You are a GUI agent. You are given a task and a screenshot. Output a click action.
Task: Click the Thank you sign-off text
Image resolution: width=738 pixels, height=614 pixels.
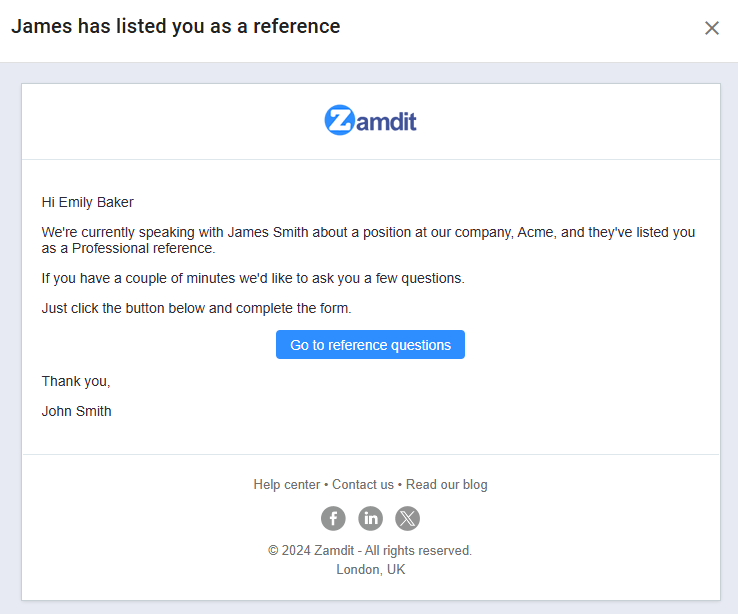pyautogui.click(x=76, y=381)
